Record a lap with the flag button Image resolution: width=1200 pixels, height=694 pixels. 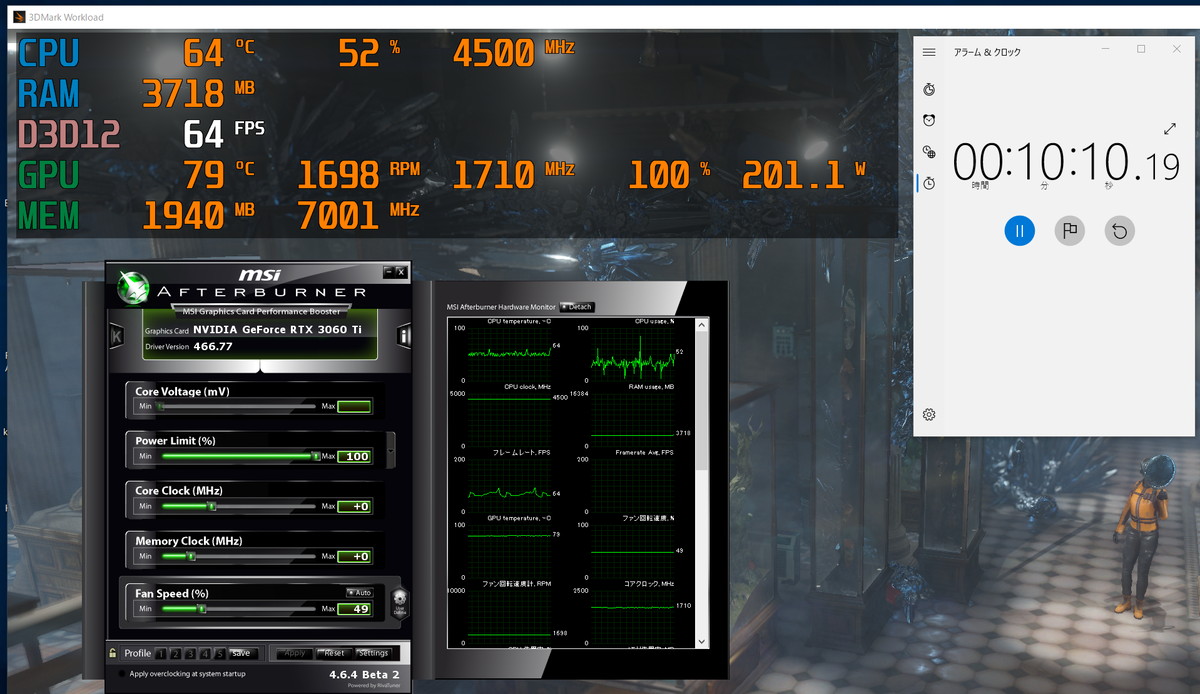click(1070, 231)
